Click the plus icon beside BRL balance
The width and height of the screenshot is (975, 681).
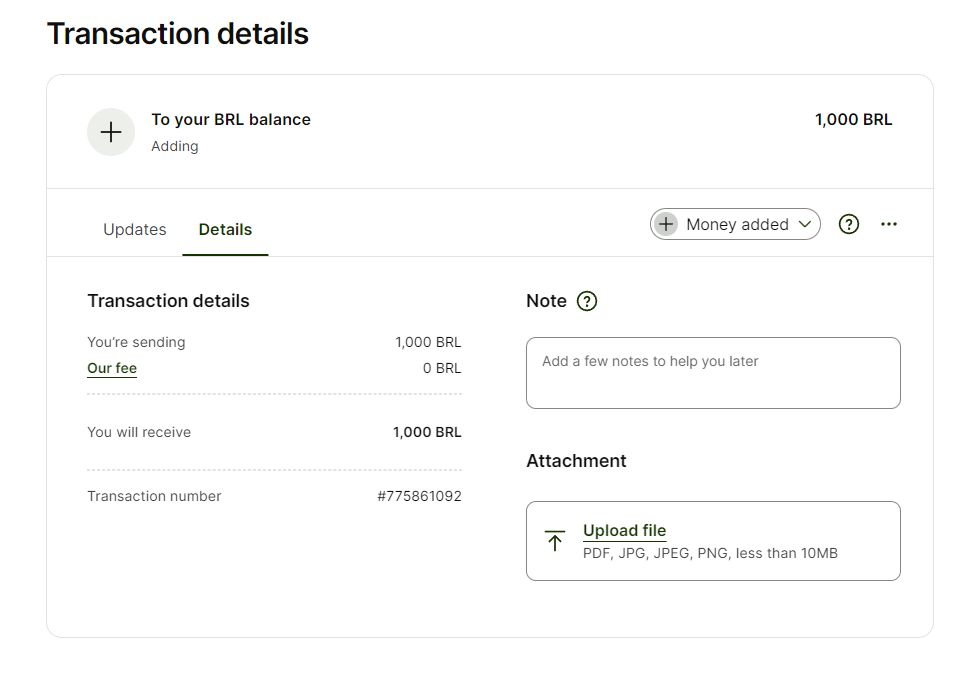111,132
